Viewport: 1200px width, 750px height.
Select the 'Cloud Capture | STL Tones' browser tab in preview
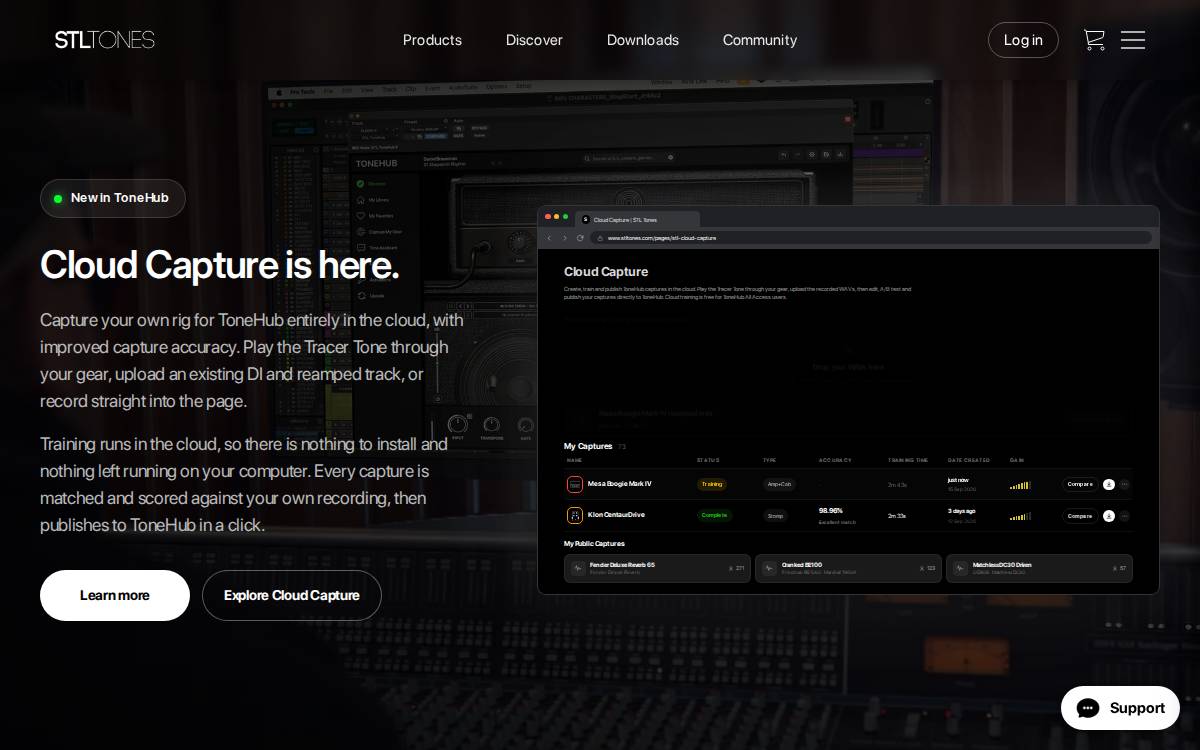pos(638,219)
